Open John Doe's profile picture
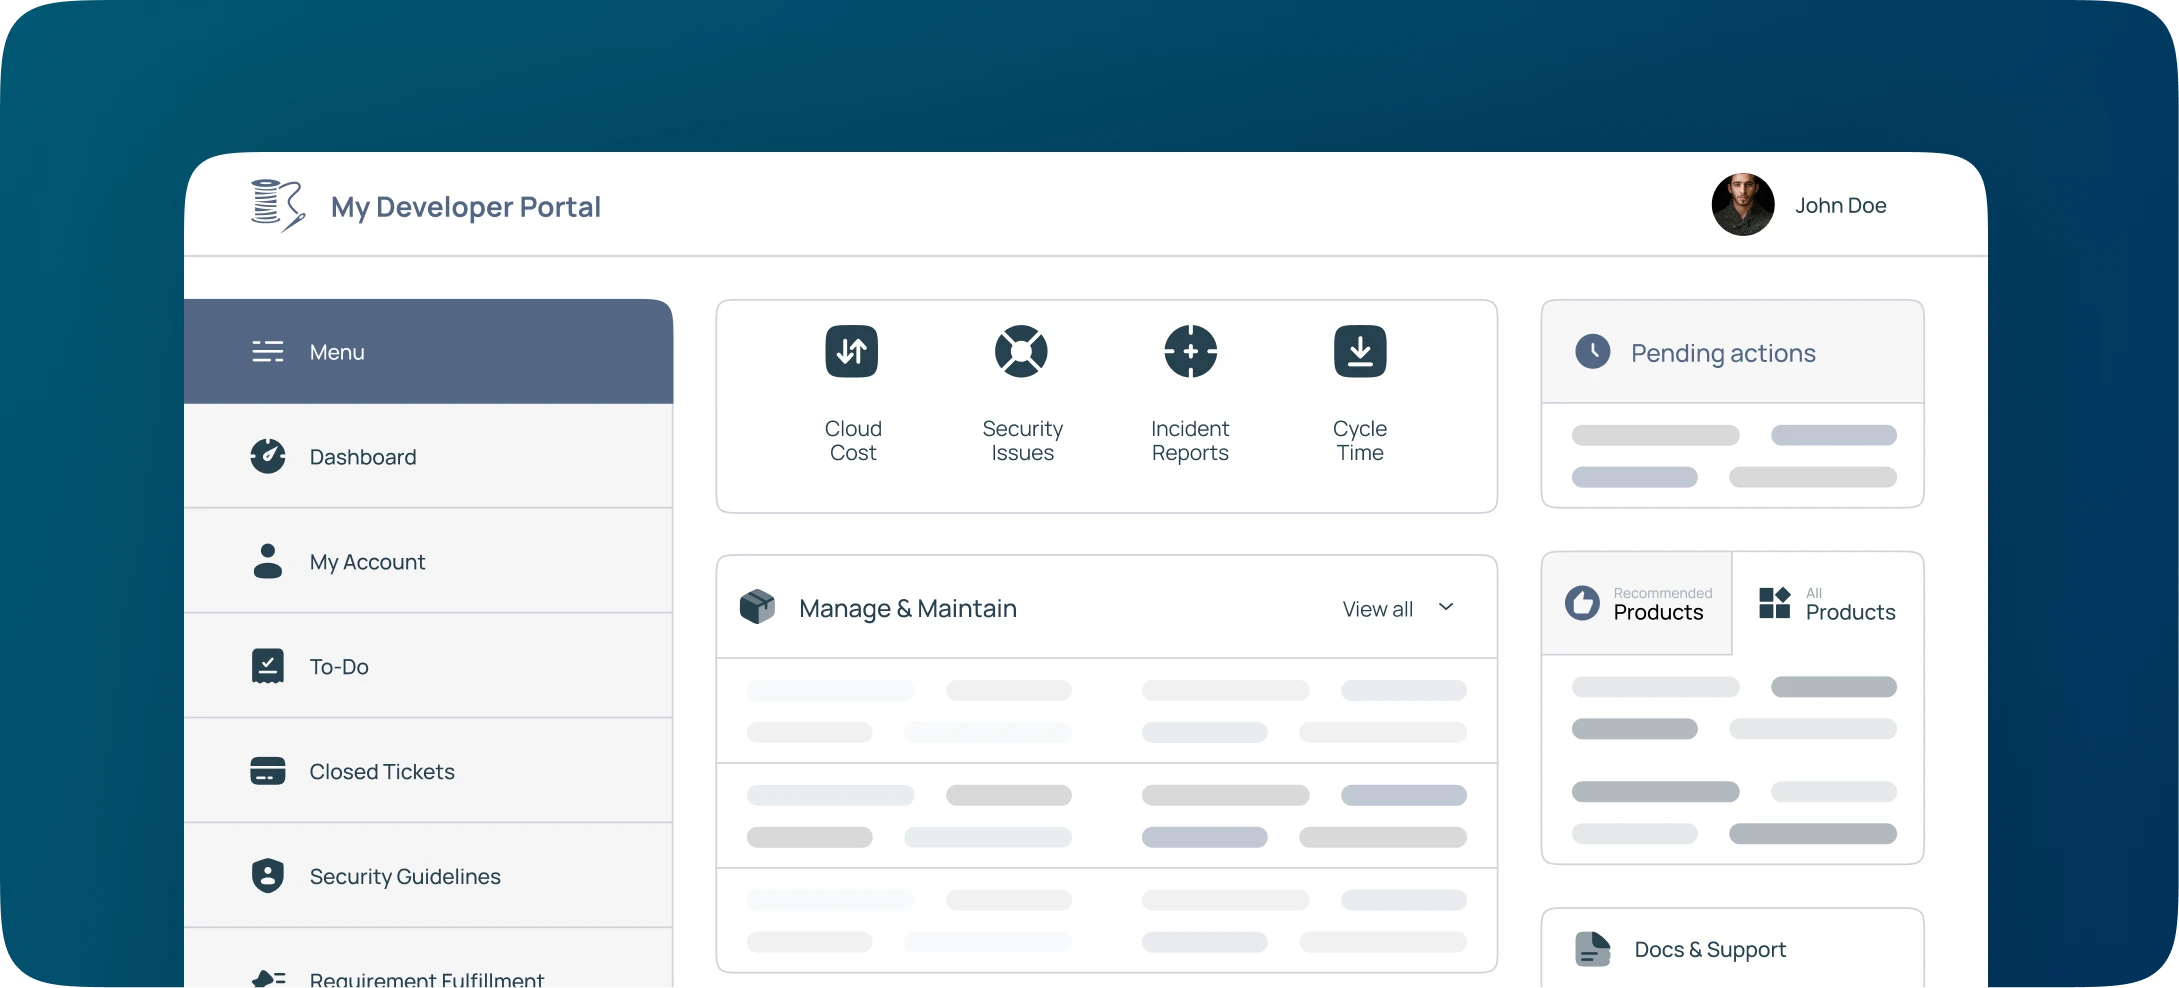The height and width of the screenshot is (988, 2179). tap(1742, 204)
